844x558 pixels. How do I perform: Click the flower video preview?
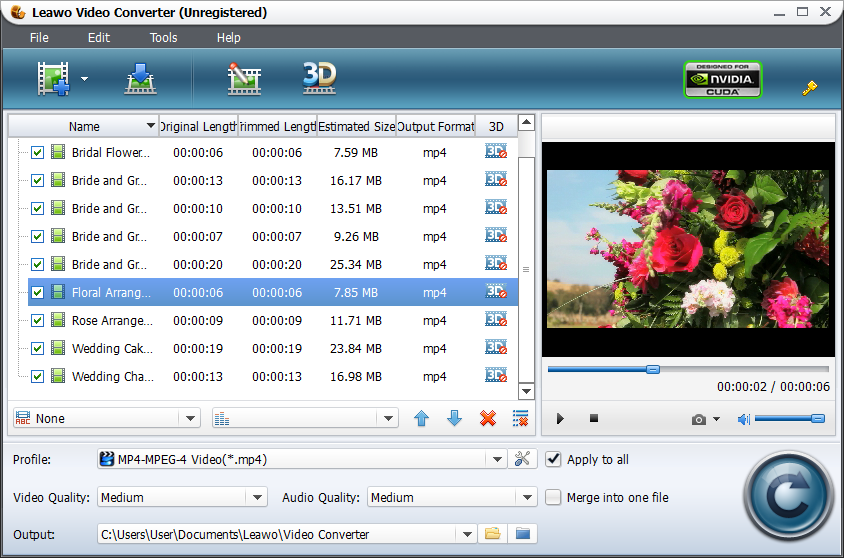point(688,249)
